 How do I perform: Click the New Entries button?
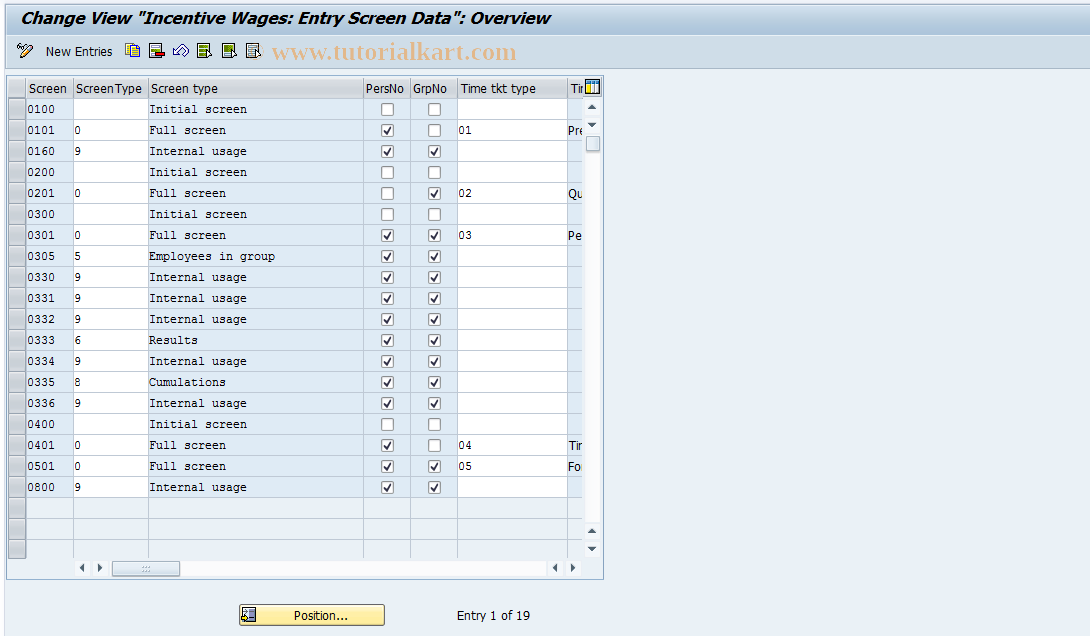[x=79, y=51]
